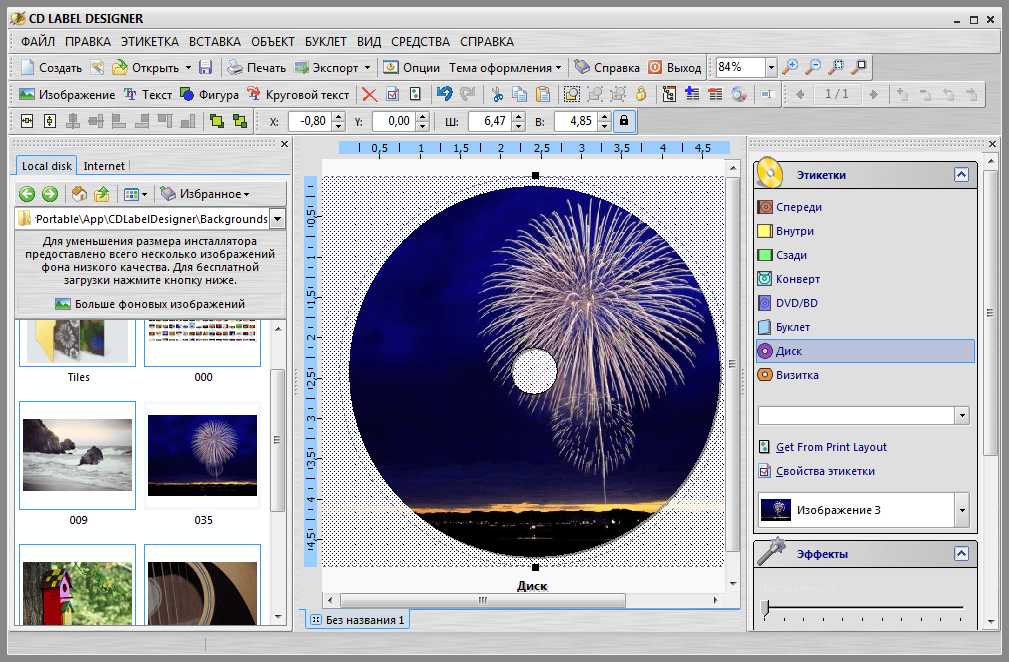Open the Изображение 3 object dropdown
The image size is (1009, 662).
pos(962,510)
